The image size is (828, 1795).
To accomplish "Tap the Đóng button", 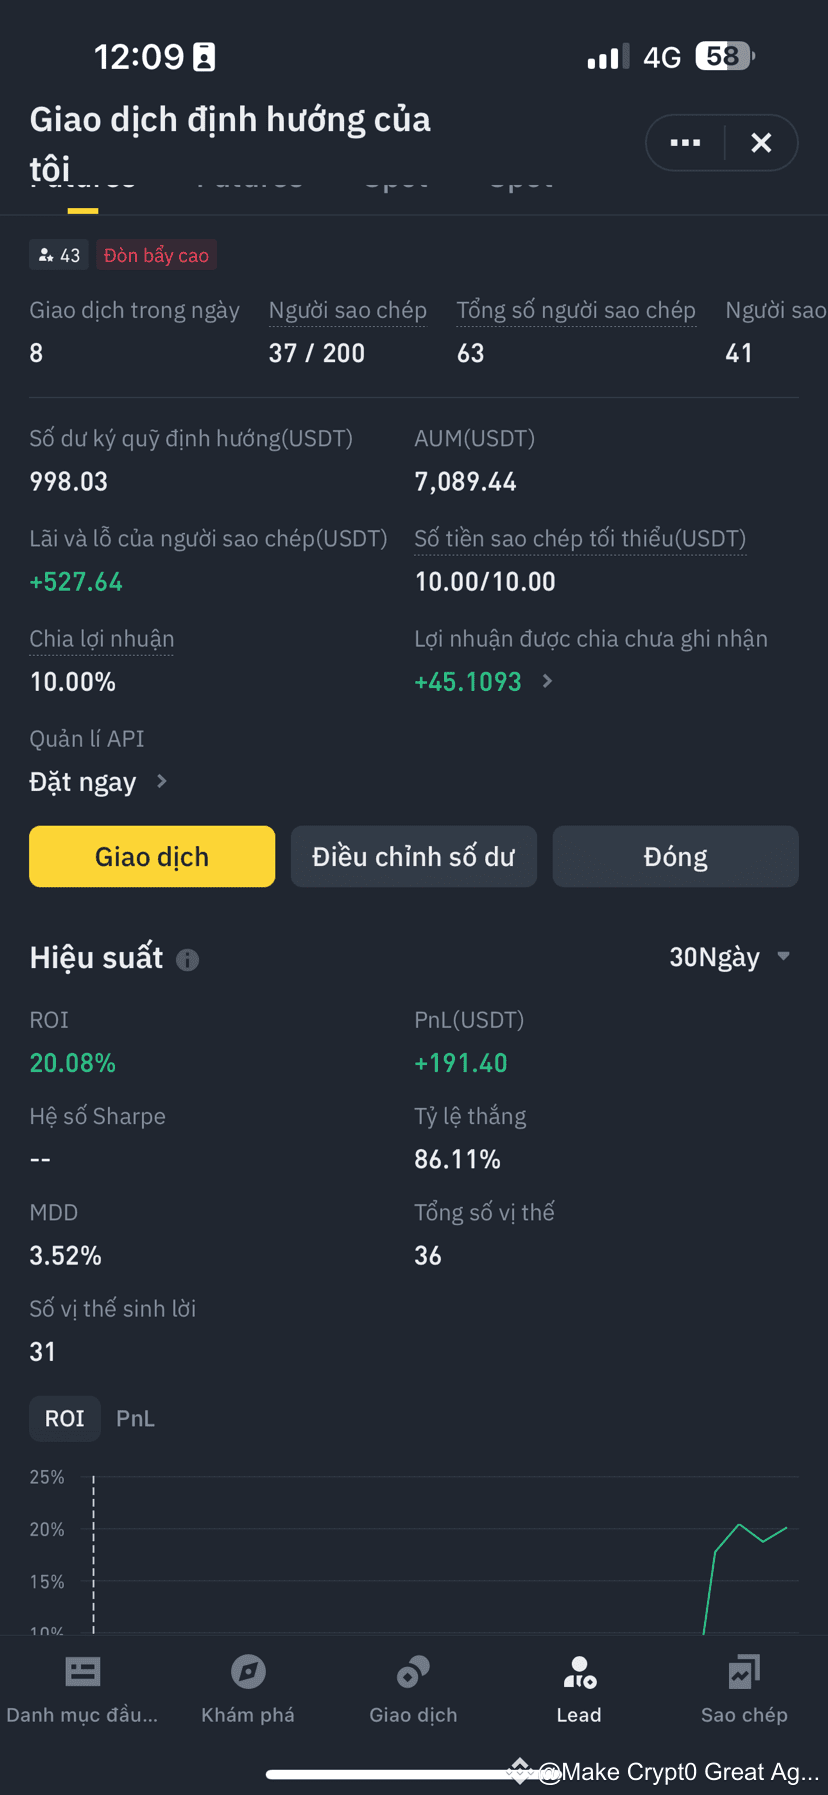I will tap(676, 856).
